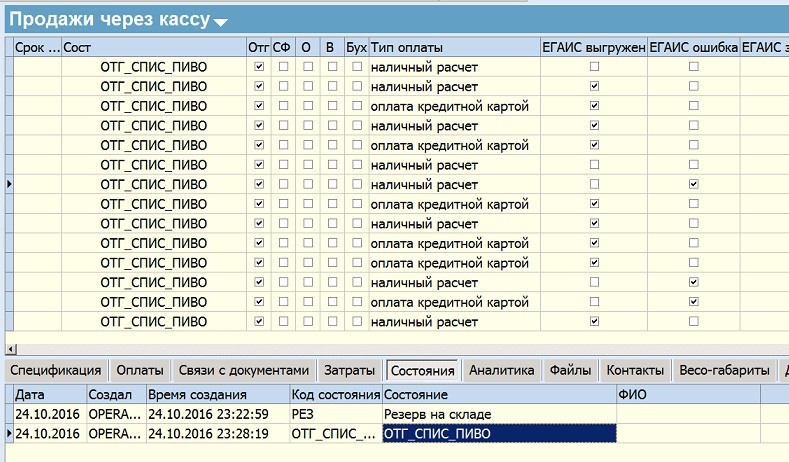Open the Связи с документами tab
Viewport: 789px width, 462px height.
[244, 370]
